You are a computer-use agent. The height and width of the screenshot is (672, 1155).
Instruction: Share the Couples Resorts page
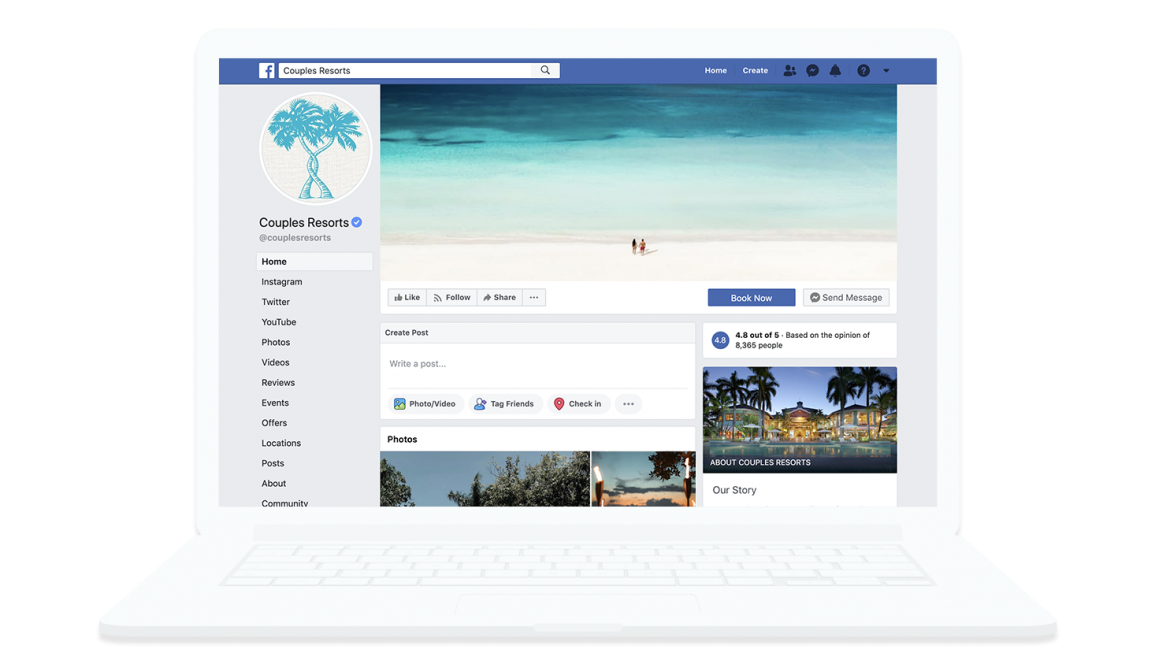499,298
